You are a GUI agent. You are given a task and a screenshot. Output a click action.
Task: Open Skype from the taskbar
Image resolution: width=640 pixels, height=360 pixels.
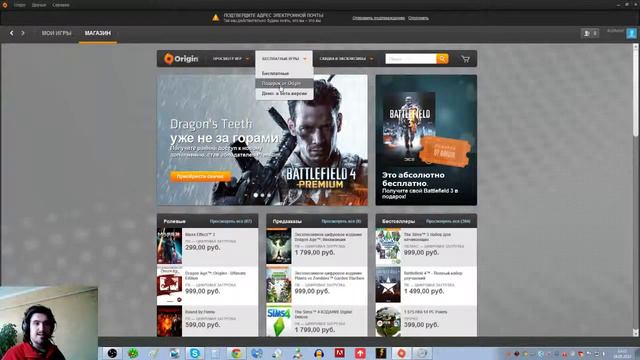195,353
